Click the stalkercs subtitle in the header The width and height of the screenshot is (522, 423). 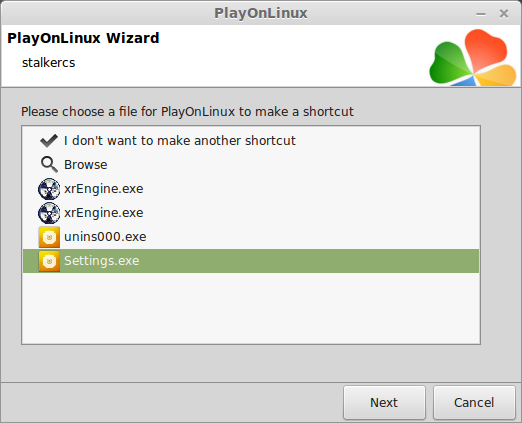tap(49, 63)
